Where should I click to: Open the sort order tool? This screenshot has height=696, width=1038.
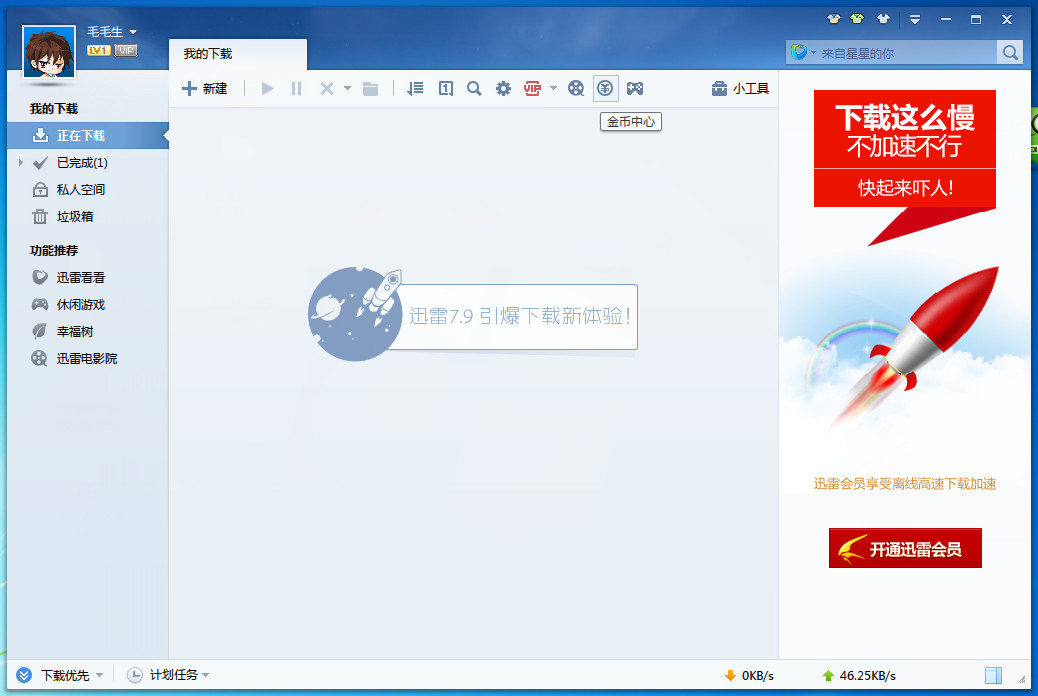pyautogui.click(x=415, y=88)
